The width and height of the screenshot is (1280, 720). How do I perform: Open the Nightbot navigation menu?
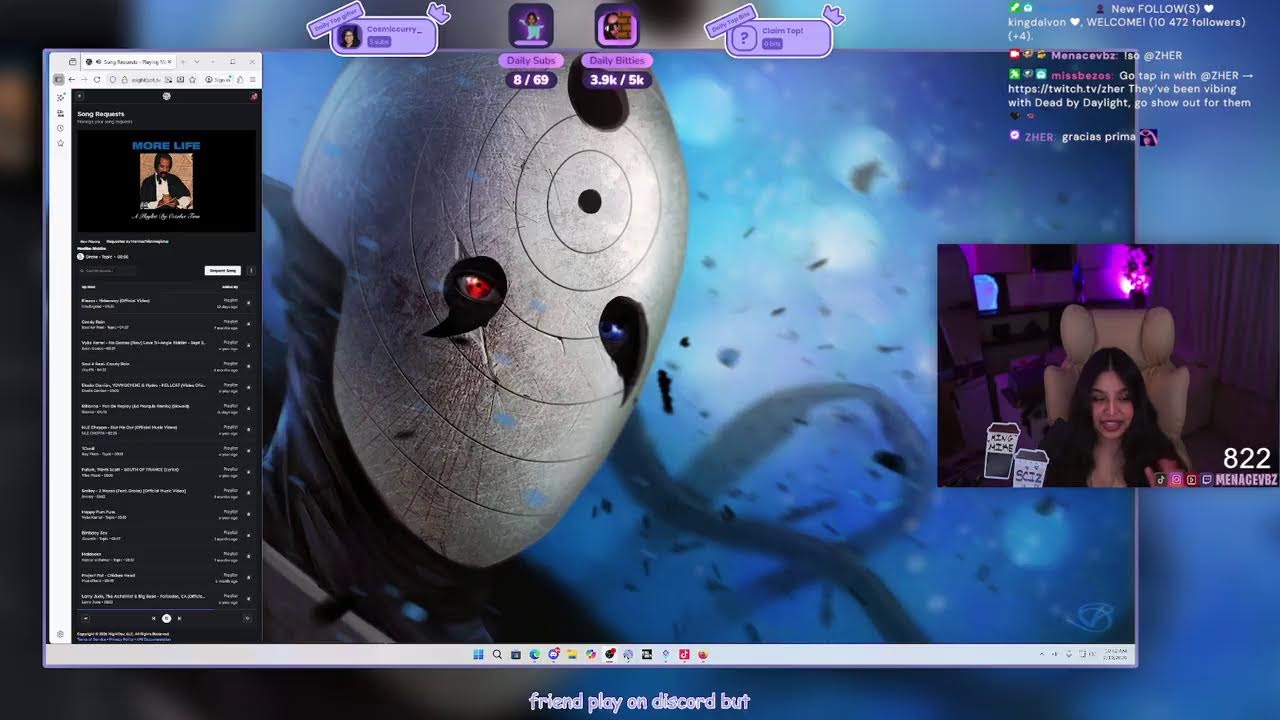[x=79, y=96]
